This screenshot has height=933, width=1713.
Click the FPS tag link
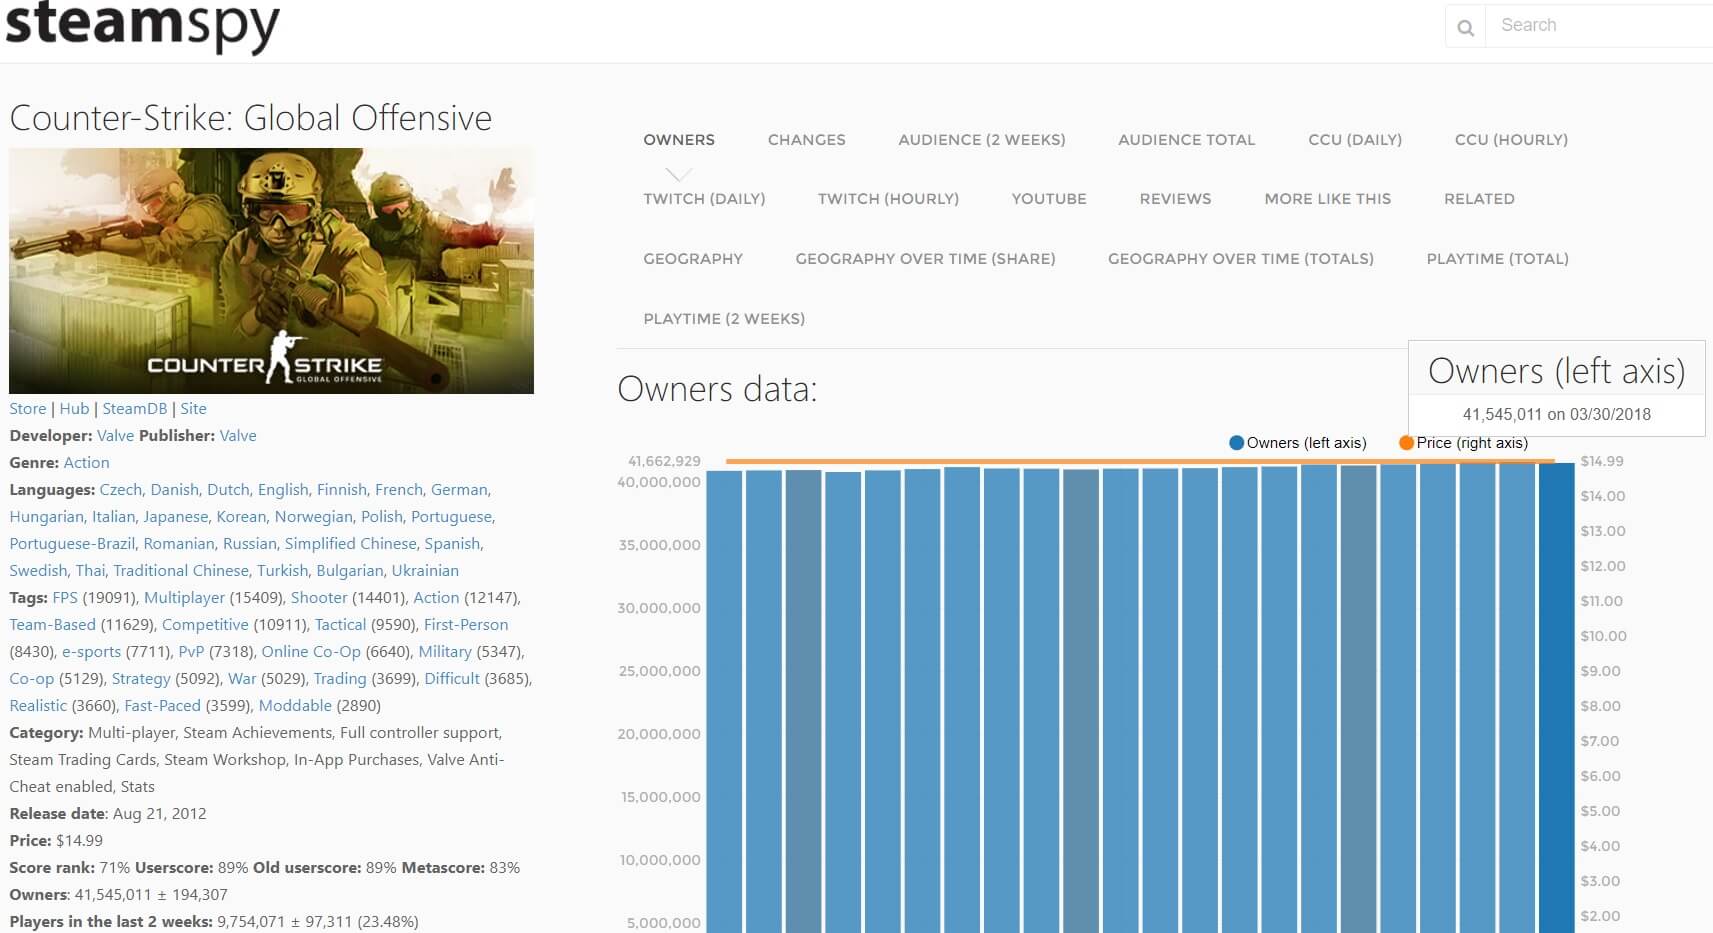(x=65, y=598)
